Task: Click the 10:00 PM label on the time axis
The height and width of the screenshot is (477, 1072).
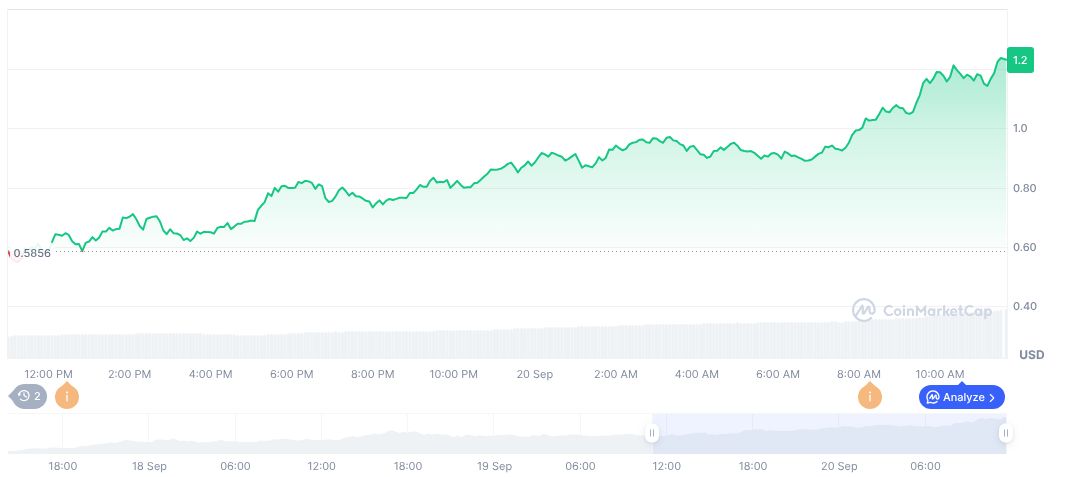Action: coord(454,374)
